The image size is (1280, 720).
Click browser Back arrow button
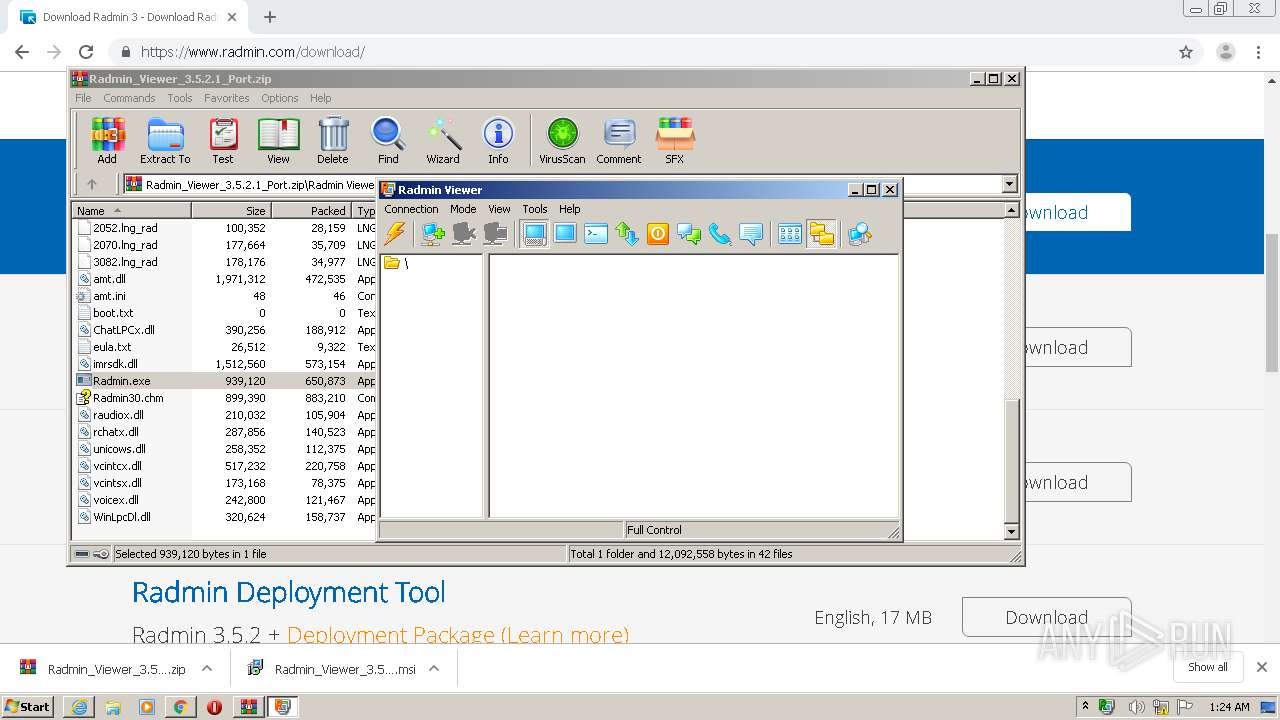point(22,52)
